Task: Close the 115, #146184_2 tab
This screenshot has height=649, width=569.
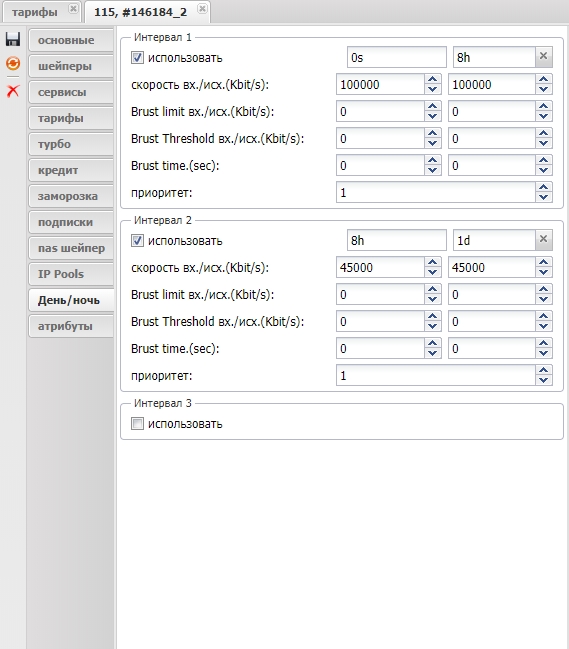Action: click(202, 8)
